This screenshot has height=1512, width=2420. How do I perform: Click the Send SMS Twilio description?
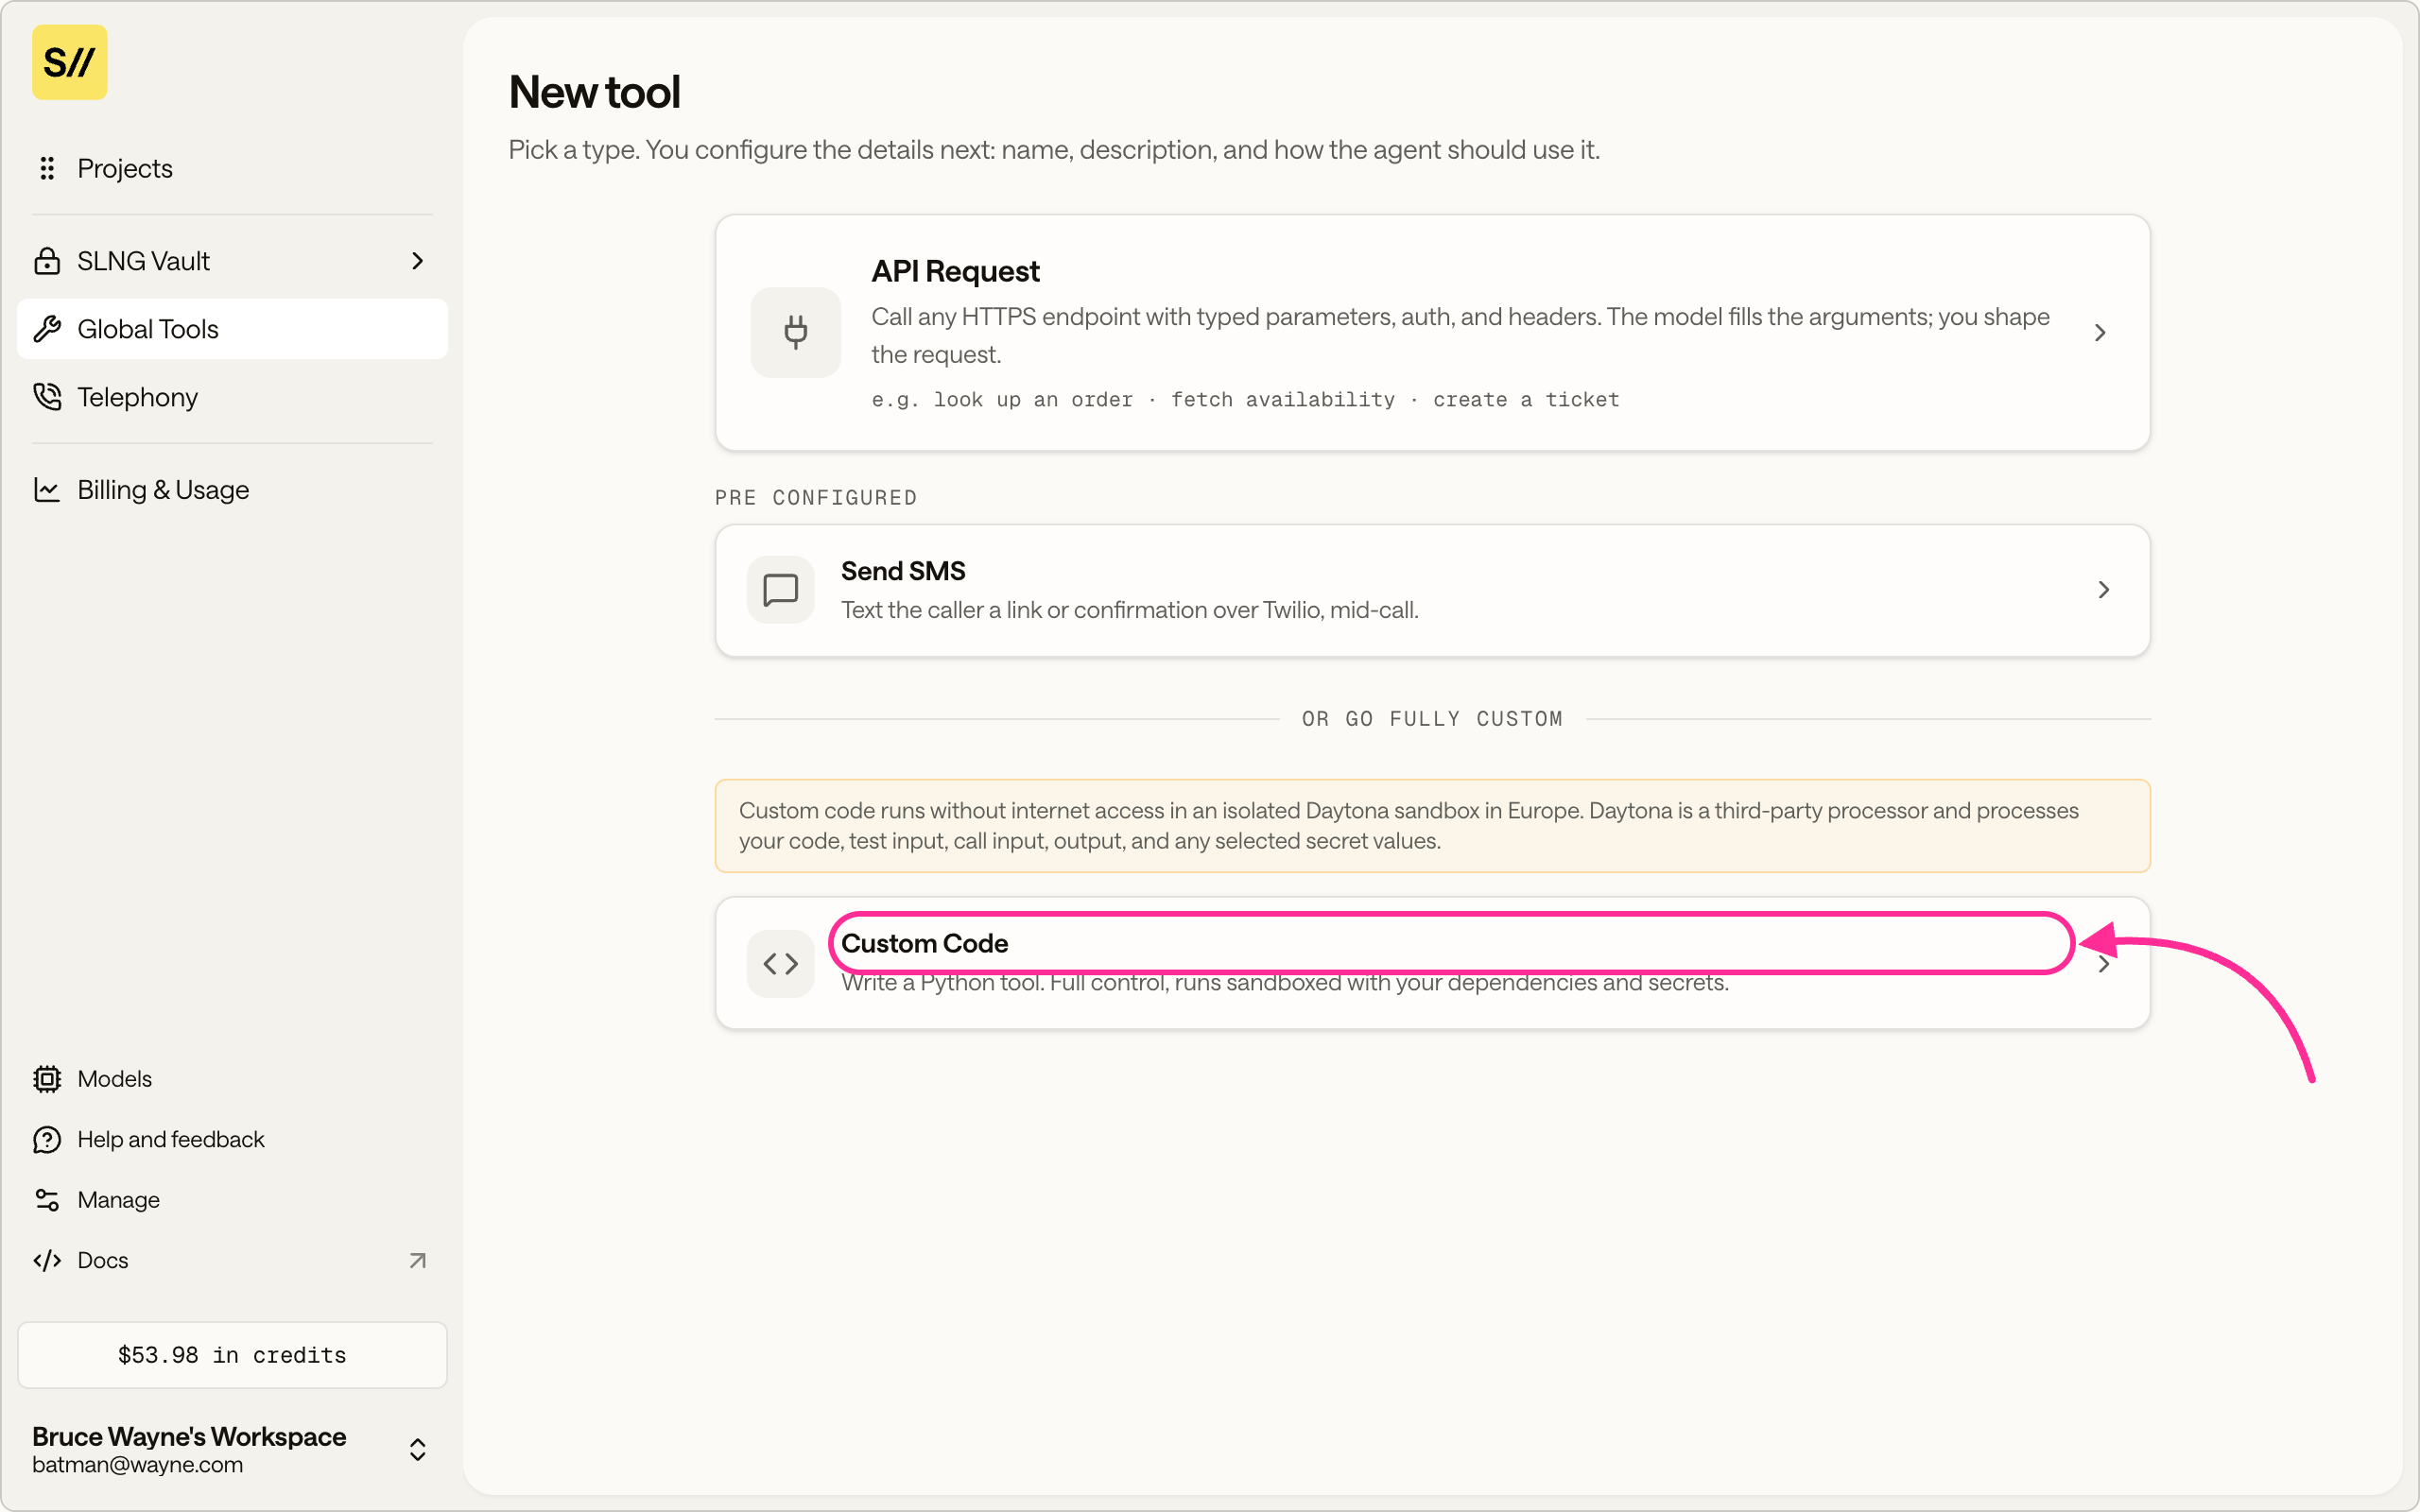1130,610
